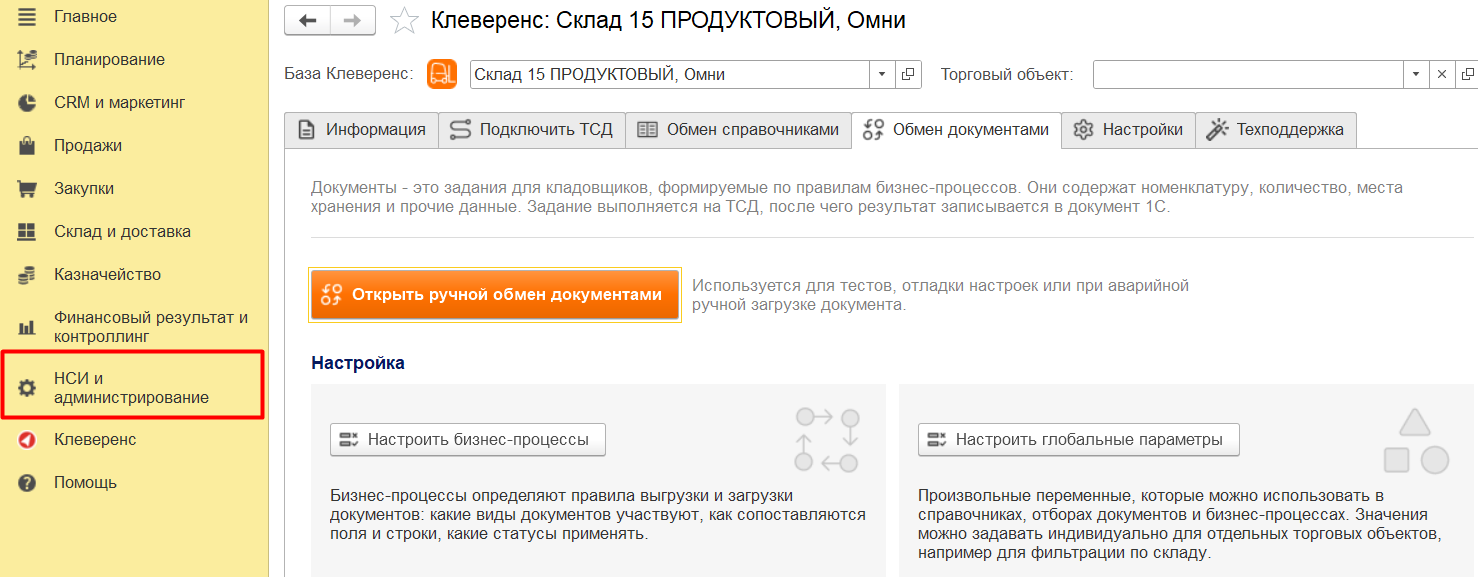Click Настроить бизнес-процессы button

tap(467, 440)
